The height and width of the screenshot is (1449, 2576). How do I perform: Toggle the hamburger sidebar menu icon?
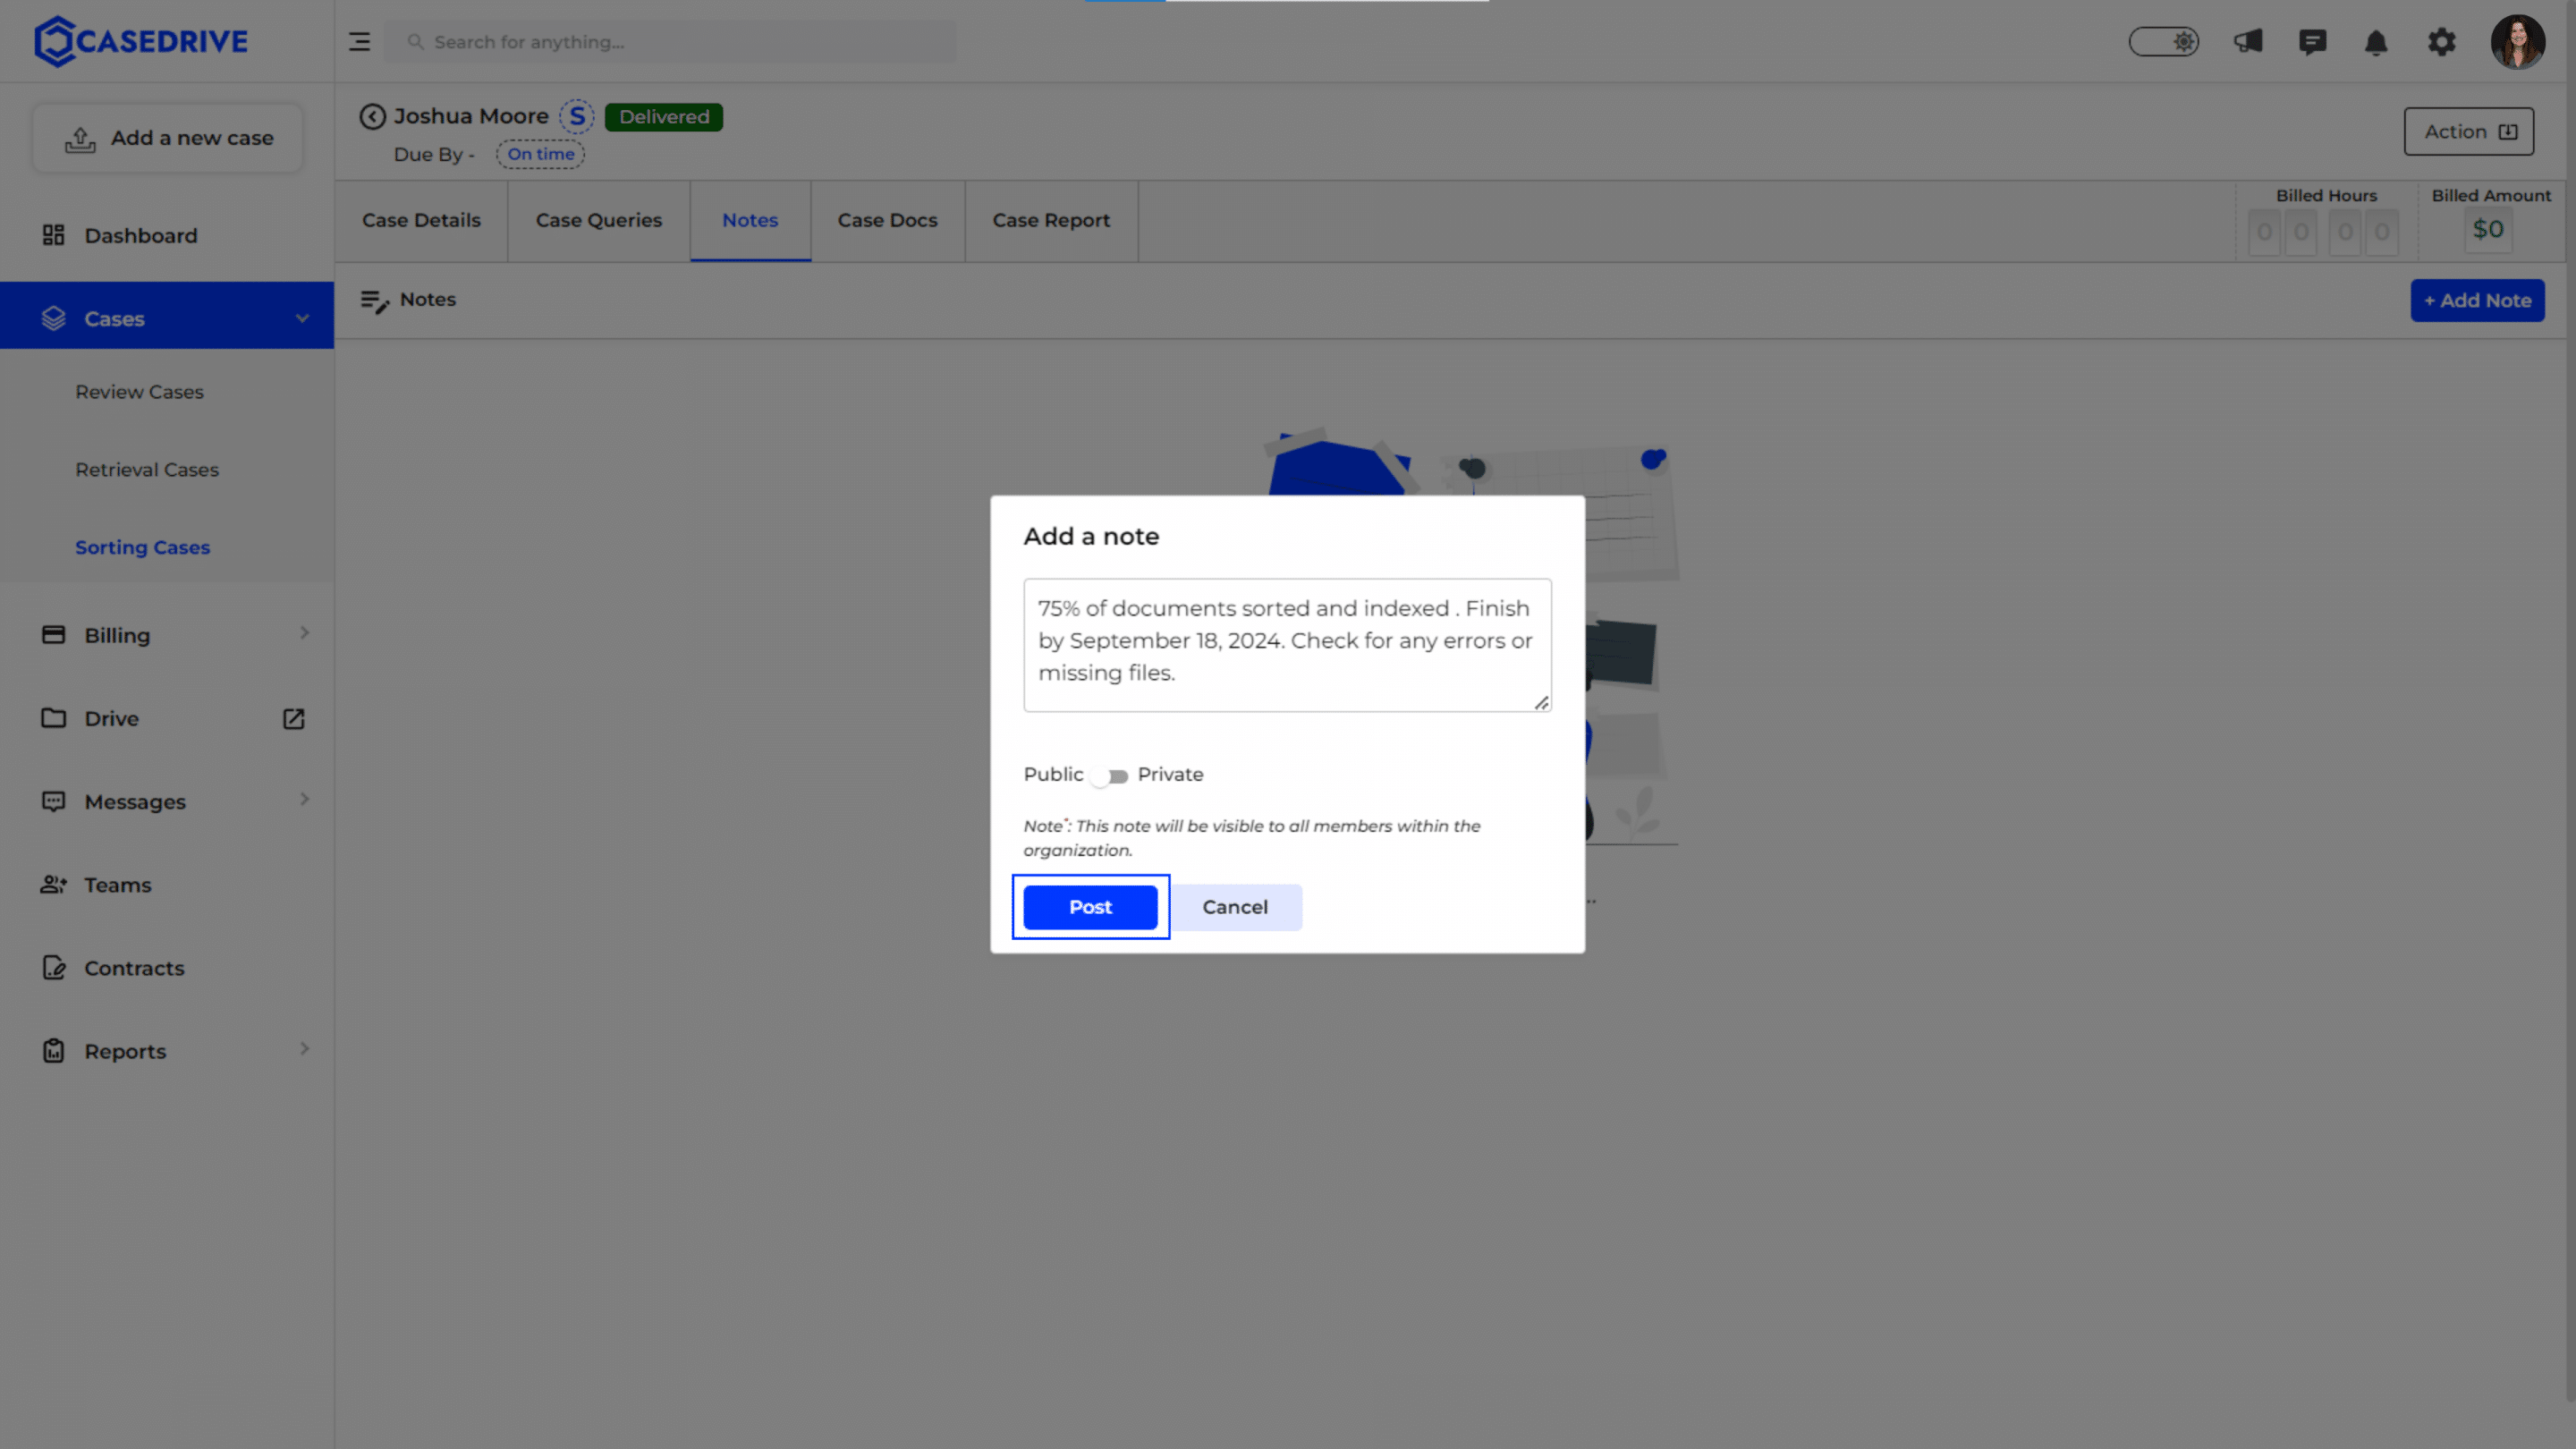[x=359, y=42]
